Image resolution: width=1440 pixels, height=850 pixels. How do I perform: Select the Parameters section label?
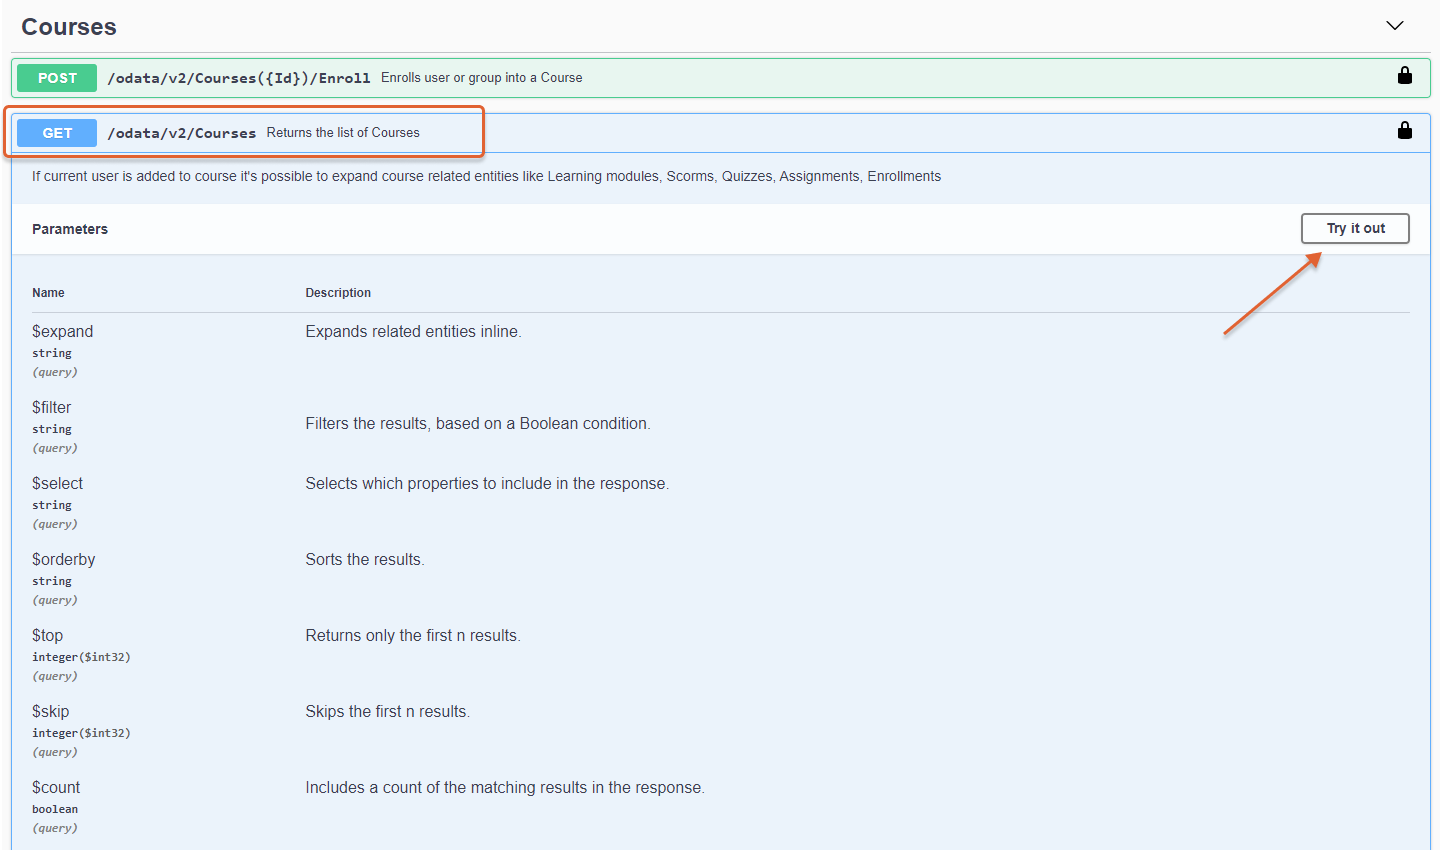click(70, 229)
